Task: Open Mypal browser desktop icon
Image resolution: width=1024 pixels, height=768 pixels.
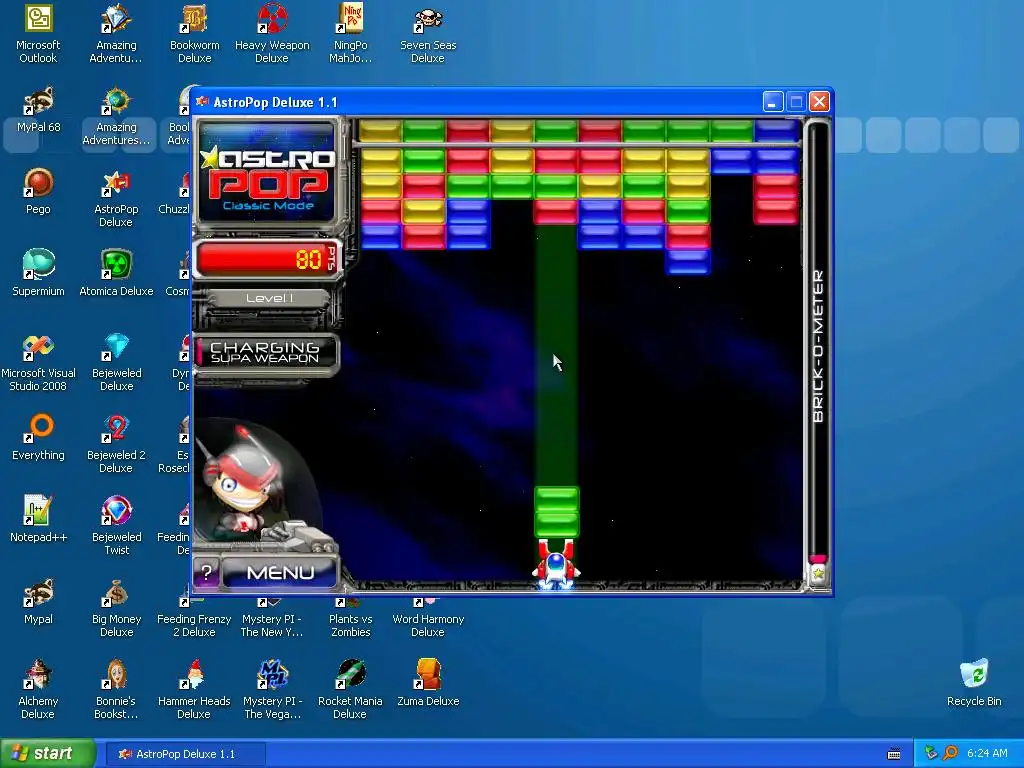Action: tap(39, 601)
